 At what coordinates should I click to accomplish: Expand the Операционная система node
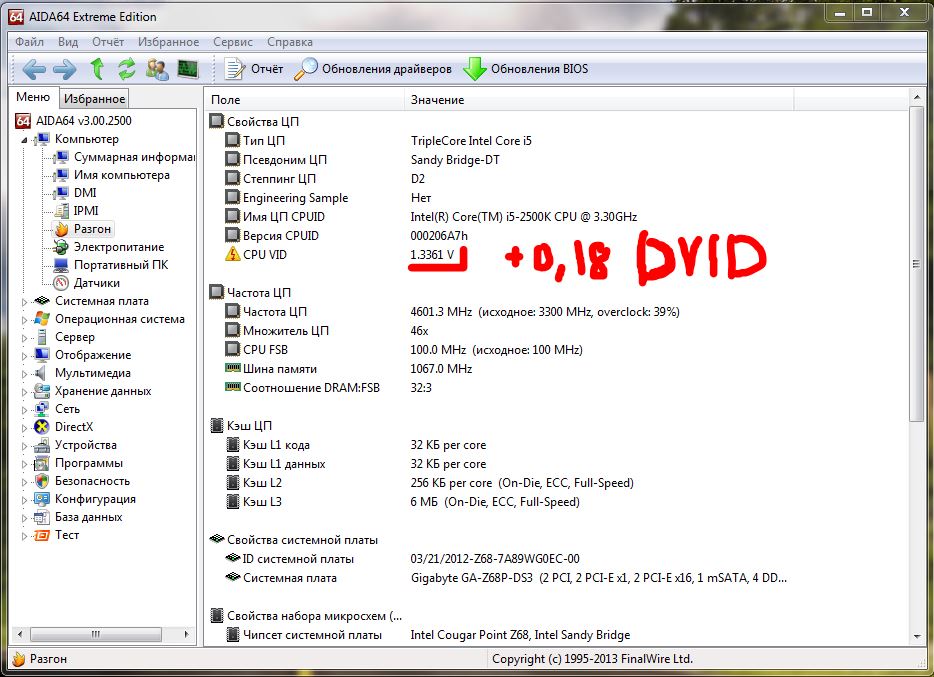pyautogui.click(x=24, y=320)
